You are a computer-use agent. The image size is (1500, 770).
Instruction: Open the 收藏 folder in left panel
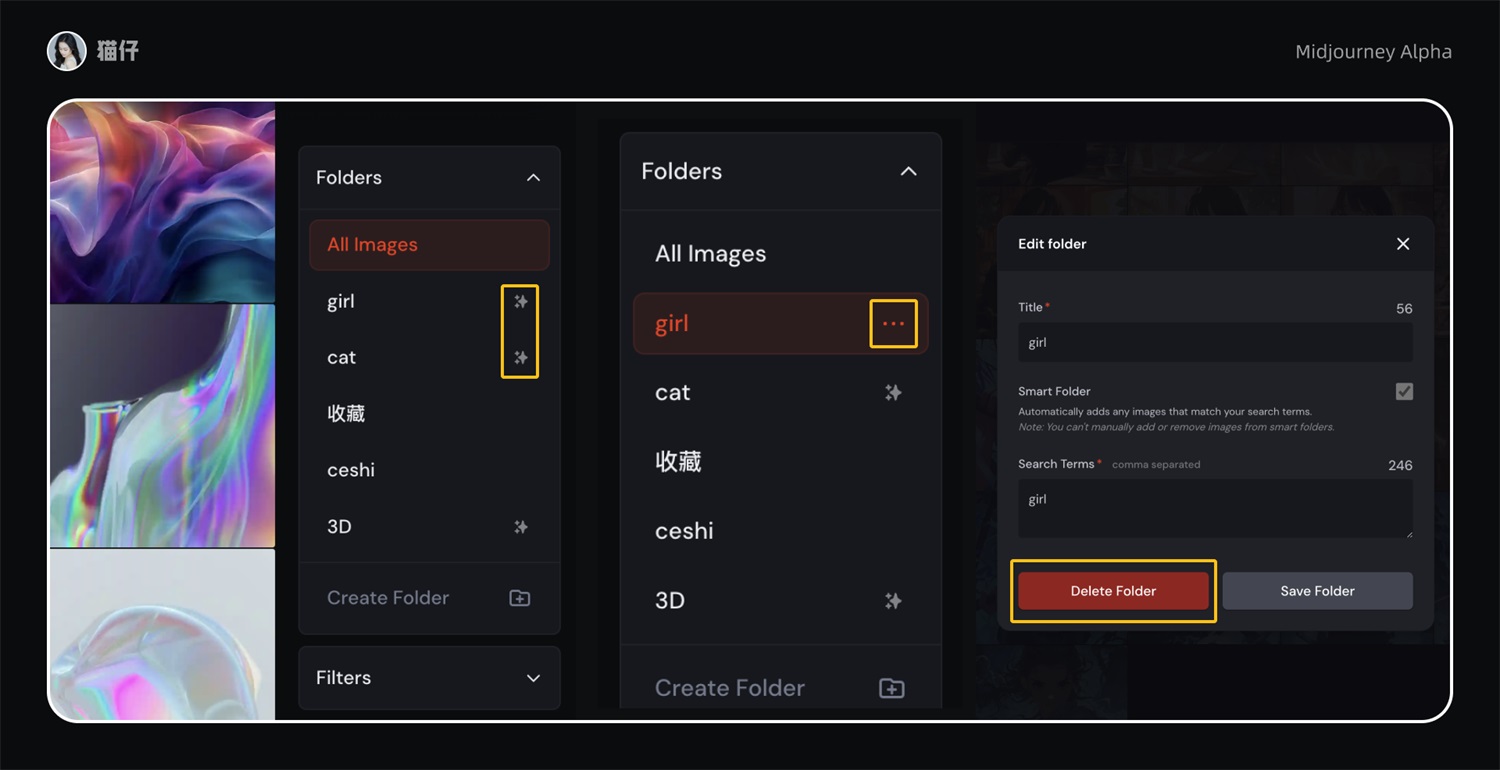pyautogui.click(x=346, y=414)
